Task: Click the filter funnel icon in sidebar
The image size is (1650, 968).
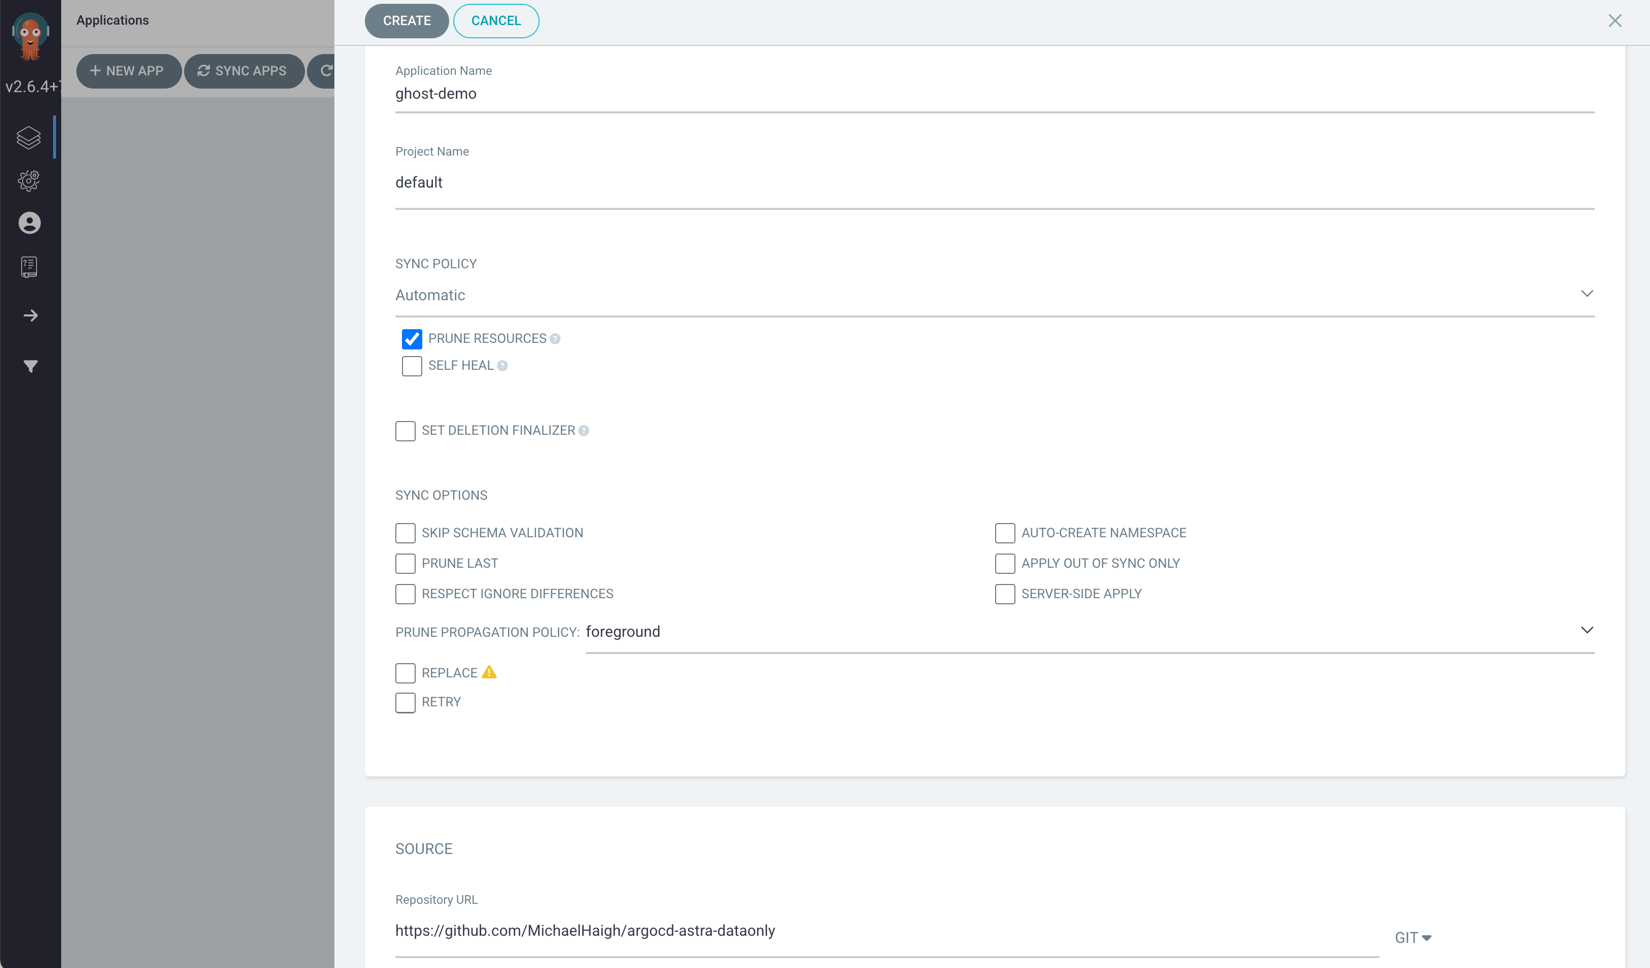Action: (31, 367)
